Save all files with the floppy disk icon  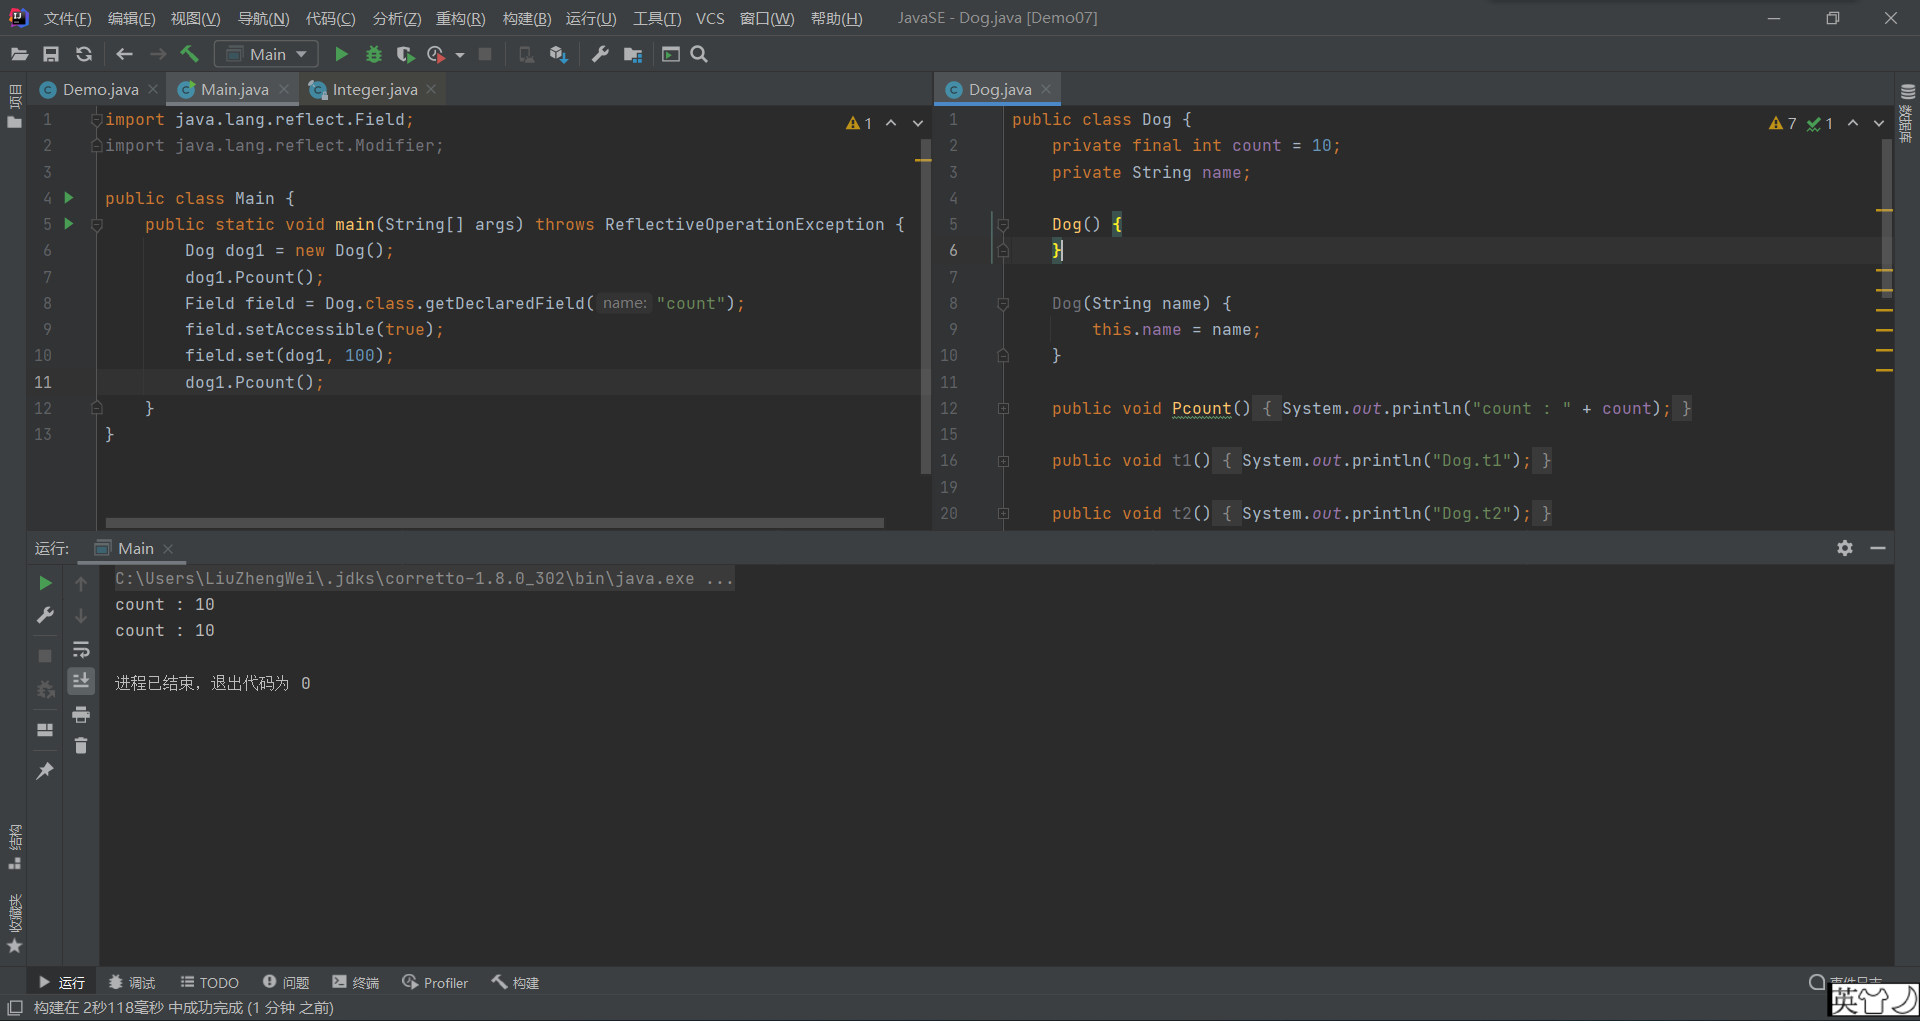(51, 54)
